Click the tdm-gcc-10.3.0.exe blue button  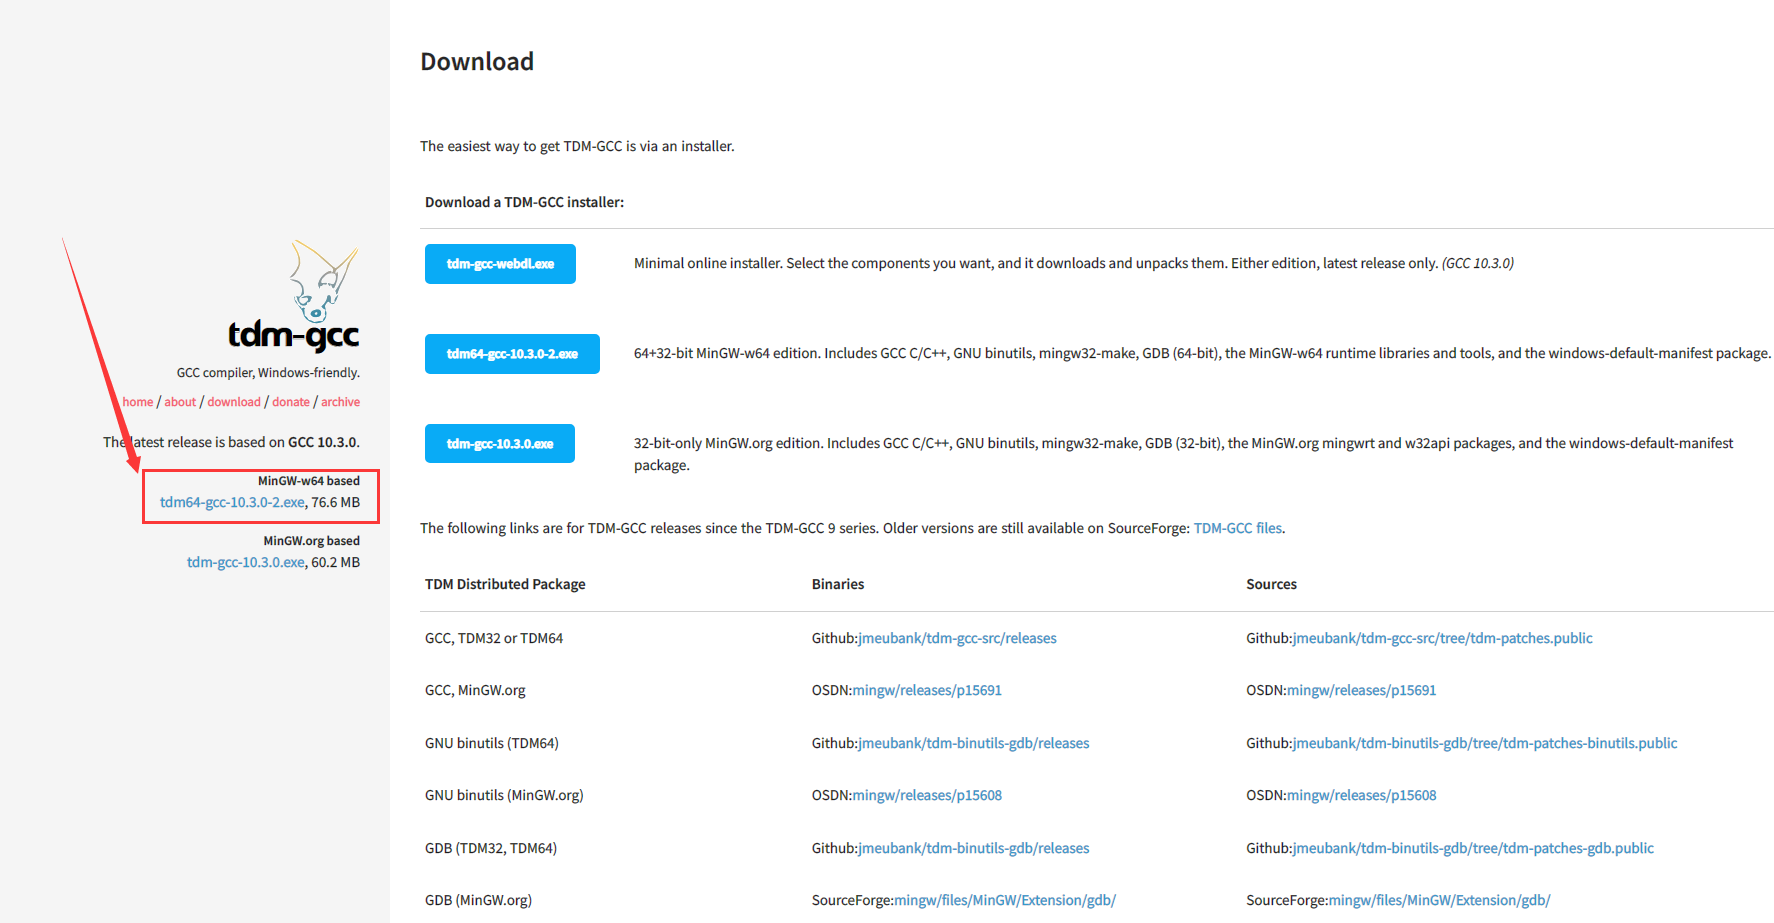pyautogui.click(x=500, y=444)
